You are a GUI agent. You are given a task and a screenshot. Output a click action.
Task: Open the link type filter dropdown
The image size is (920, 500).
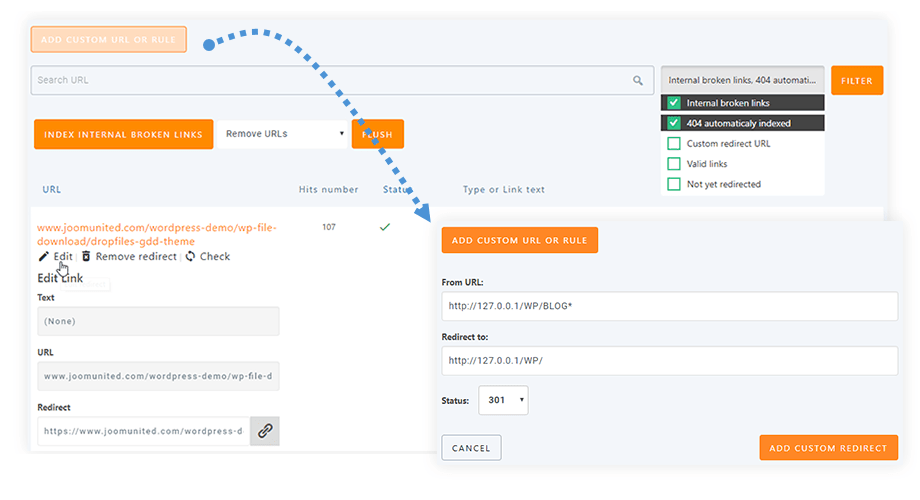click(742, 80)
